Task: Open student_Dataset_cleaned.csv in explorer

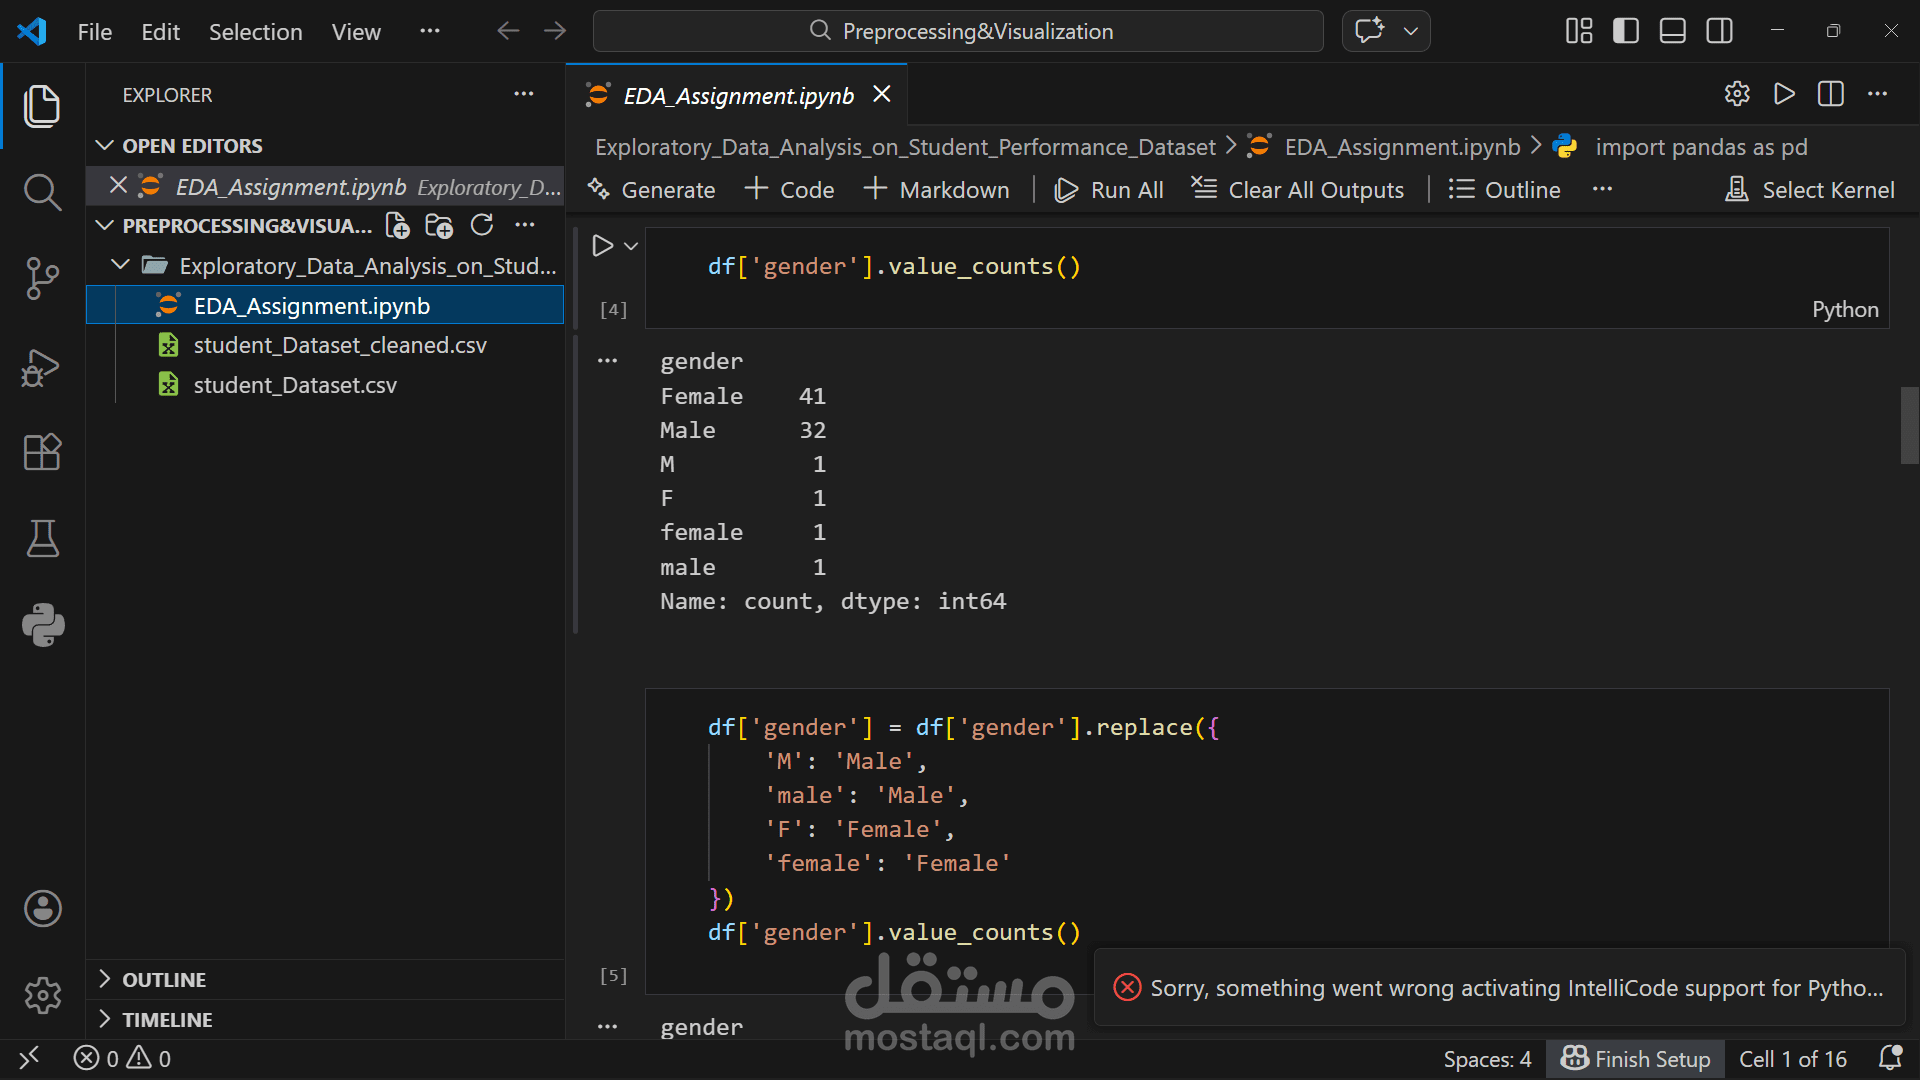Action: click(340, 345)
